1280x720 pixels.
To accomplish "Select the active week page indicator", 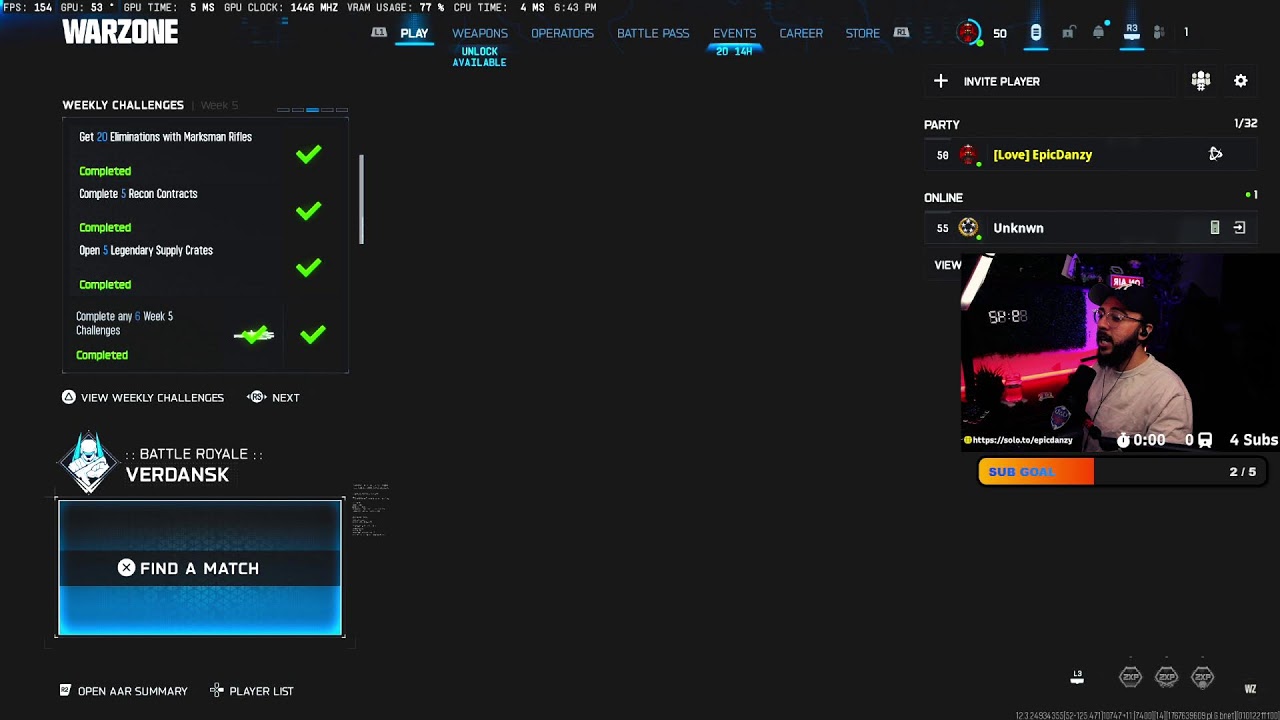I will (313, 109).
